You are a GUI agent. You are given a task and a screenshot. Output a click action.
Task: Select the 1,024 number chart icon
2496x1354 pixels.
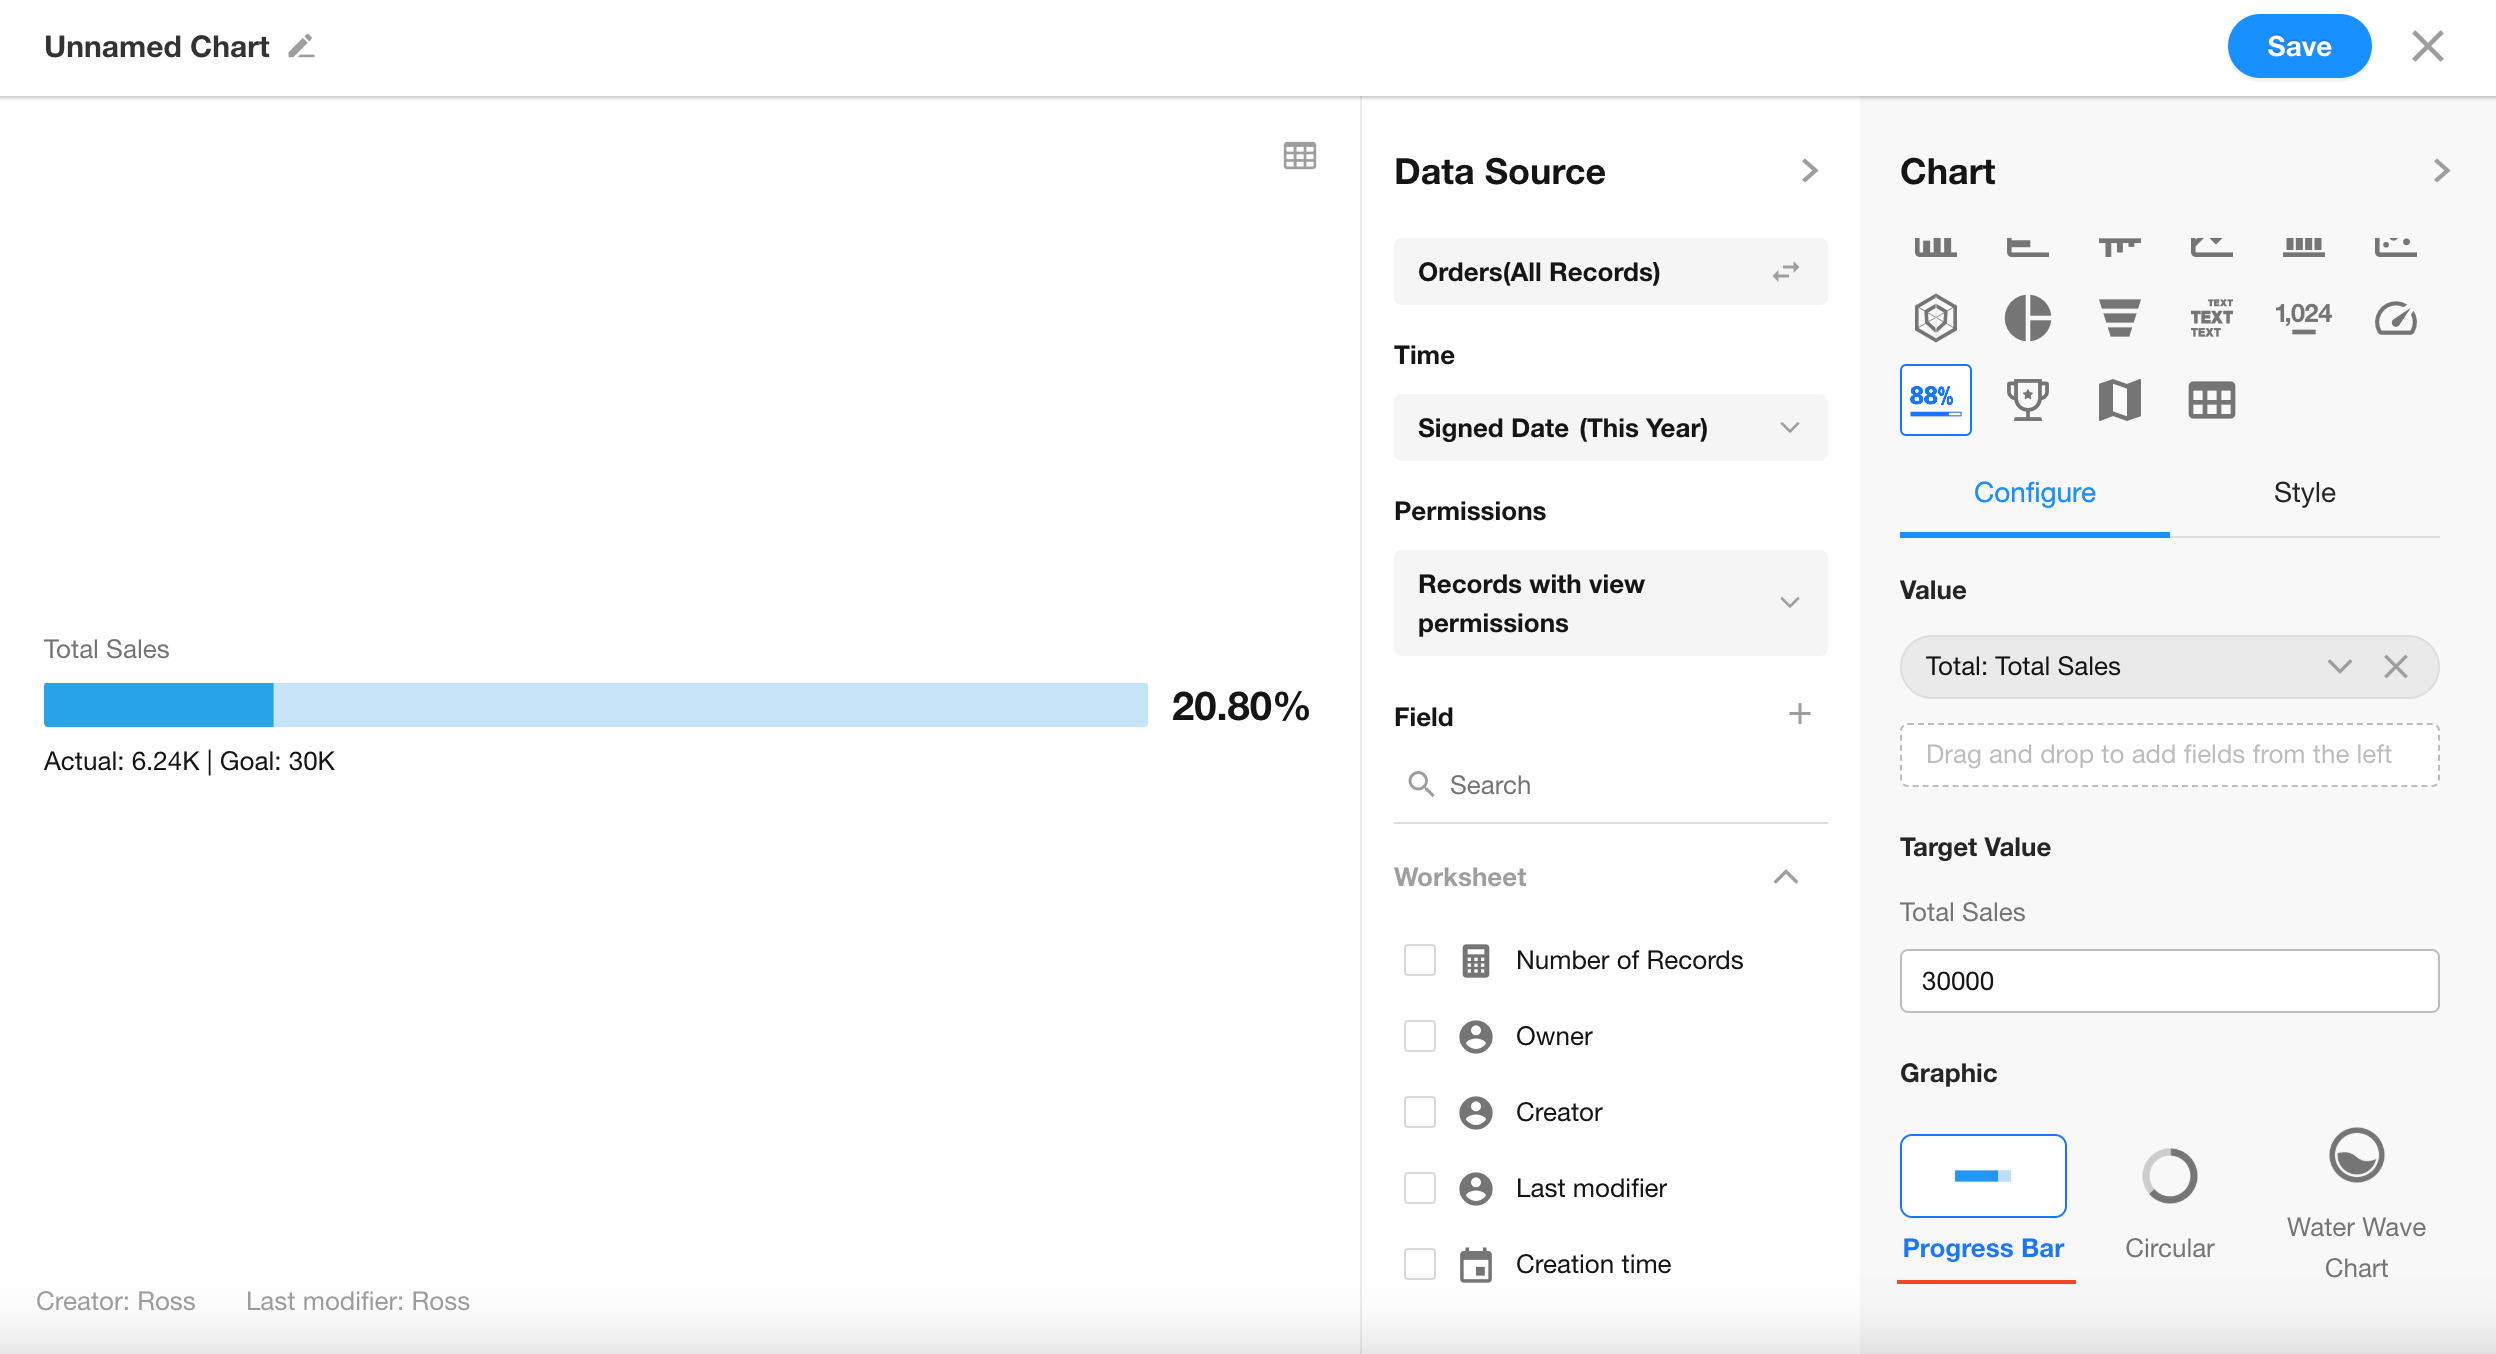click(2302, 319)
